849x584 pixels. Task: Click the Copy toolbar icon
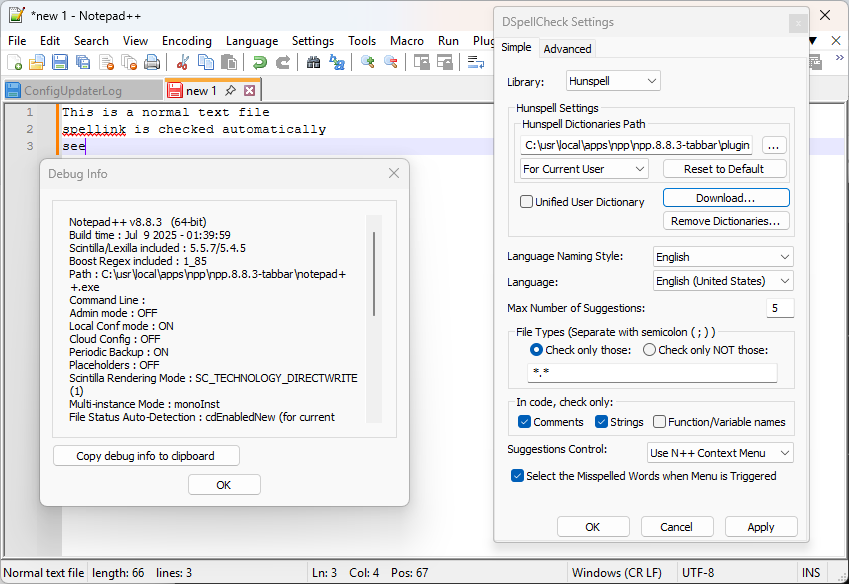coord(206,63)
